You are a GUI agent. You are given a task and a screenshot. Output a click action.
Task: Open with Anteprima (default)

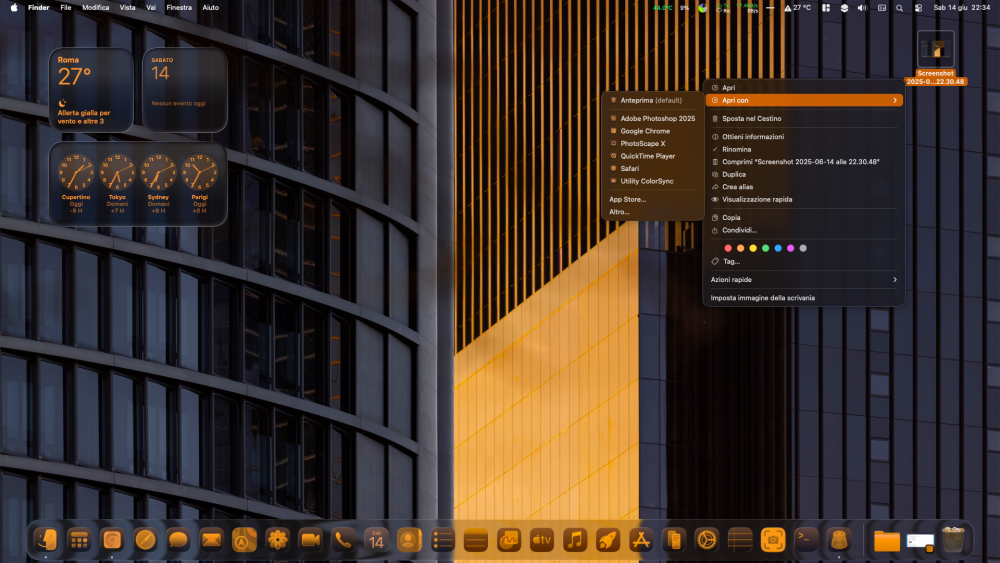tap(652, 100)
